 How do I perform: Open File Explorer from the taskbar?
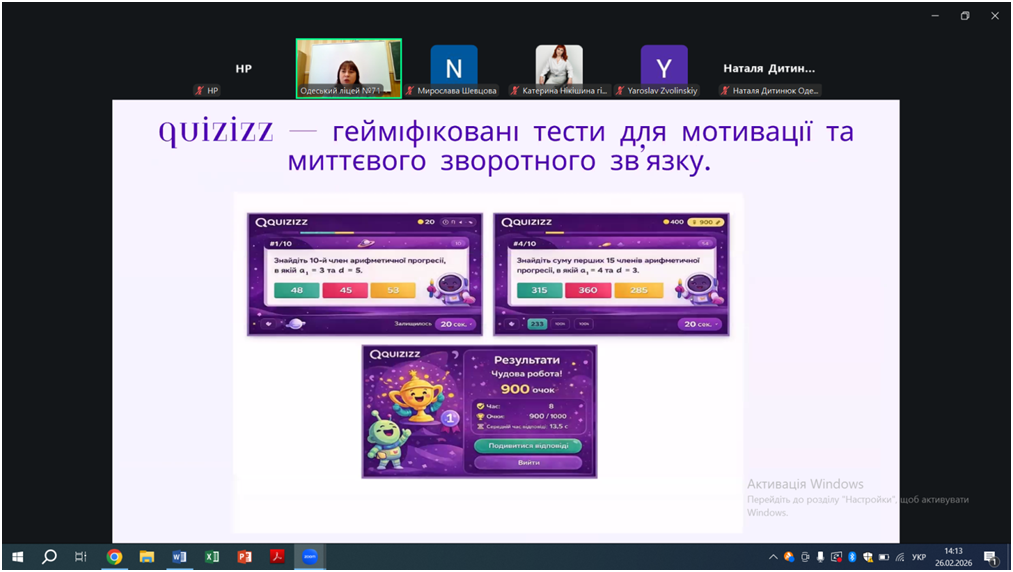[x=147, y=557]
